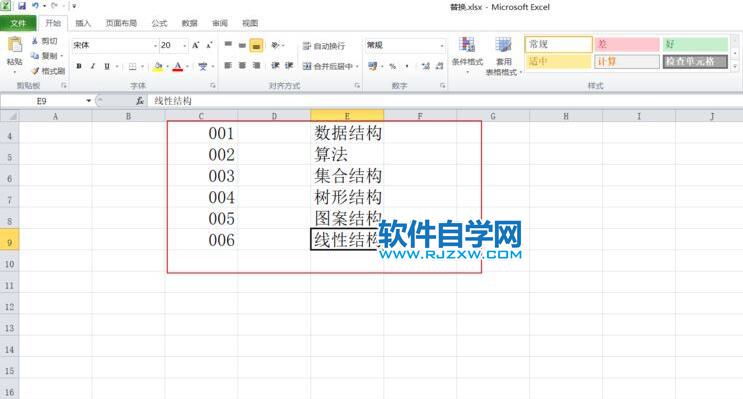Viewport: 743px width, 399px height.
Task: Open Format as Table (套用表格格式)
Action: tap(503, 55)
